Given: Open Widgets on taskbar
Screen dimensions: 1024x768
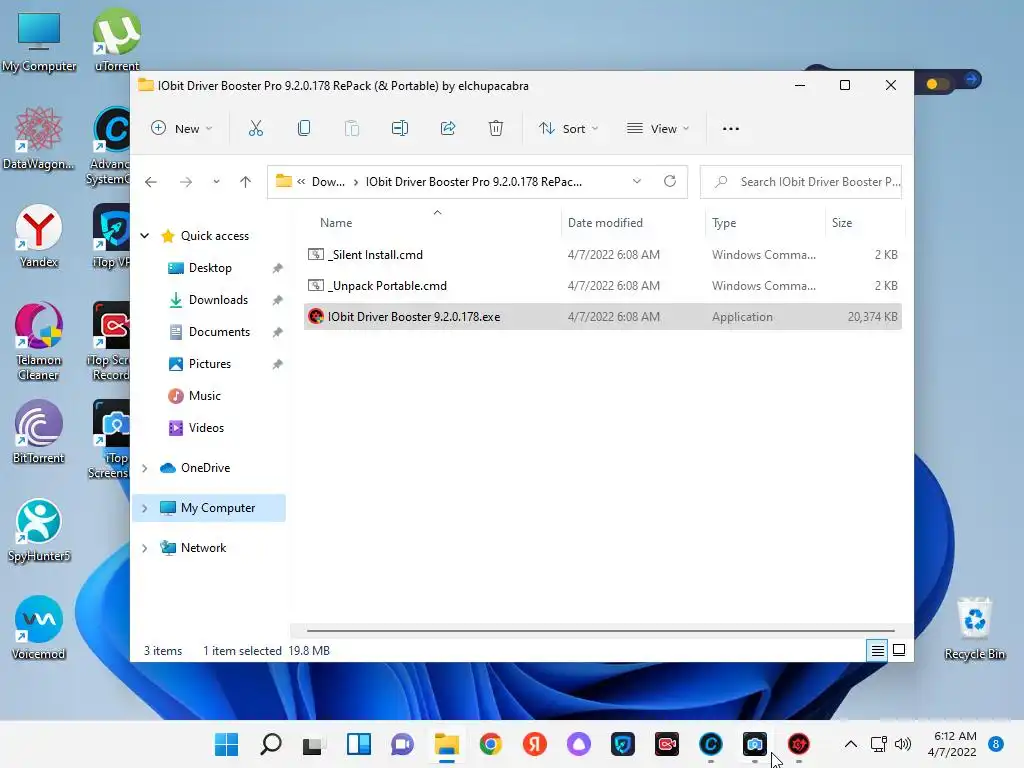Looking at the screenshot, I should coord(359,744).
